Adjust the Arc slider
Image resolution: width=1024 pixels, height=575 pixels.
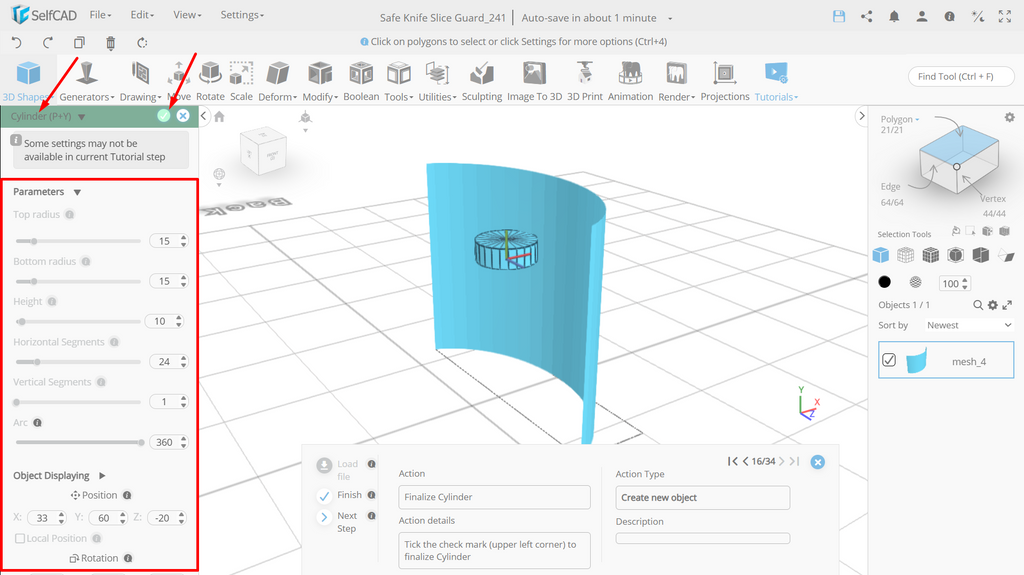coord(78,442)
